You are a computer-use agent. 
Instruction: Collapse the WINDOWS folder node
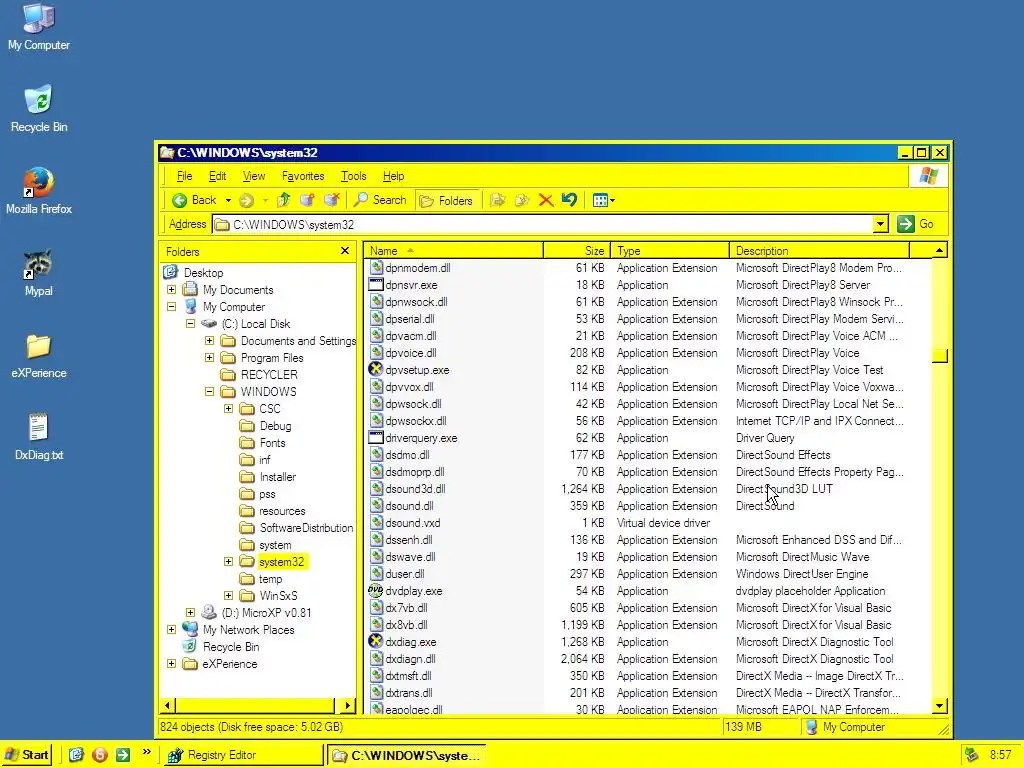pos(209,391)
